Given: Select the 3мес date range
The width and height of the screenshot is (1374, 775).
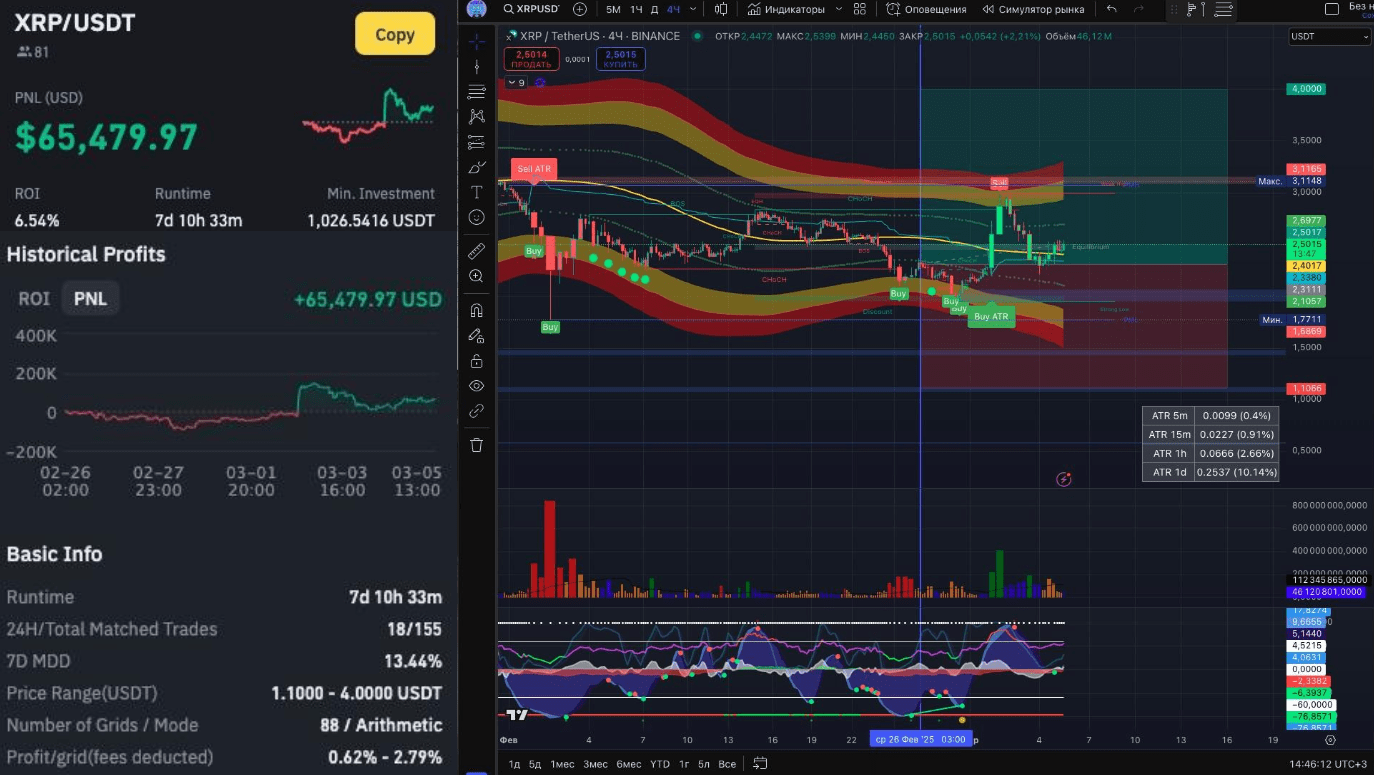Looking at the screenshot, I should tap(595, 764).
